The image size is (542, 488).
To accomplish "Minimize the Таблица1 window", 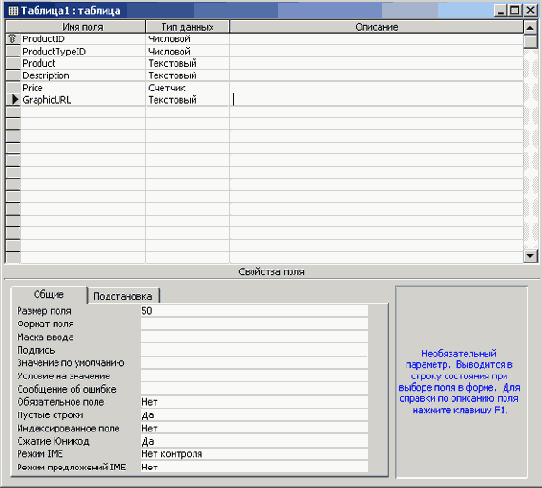I will tap(500, 10).
